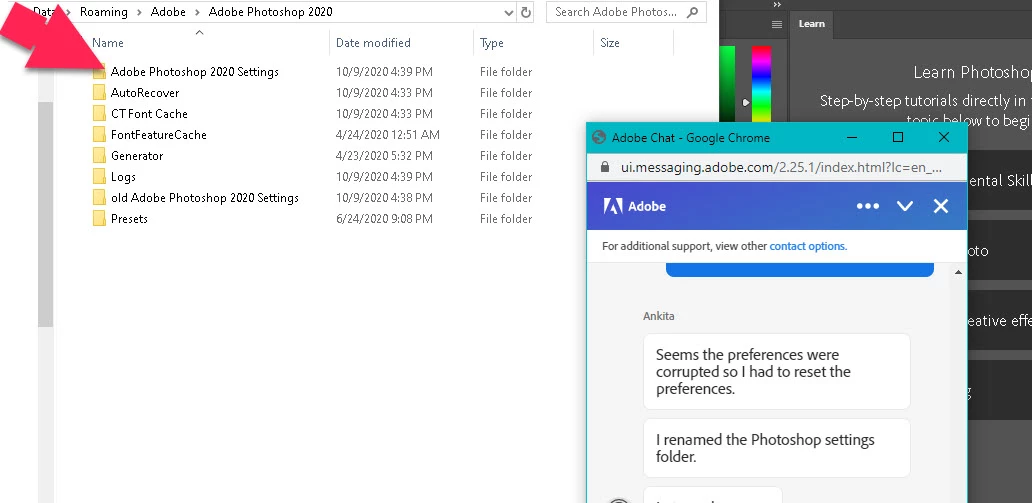Click Adobe in the address breadcrumb
Screen dimensions: 1032x503
(x=168, y=12)
